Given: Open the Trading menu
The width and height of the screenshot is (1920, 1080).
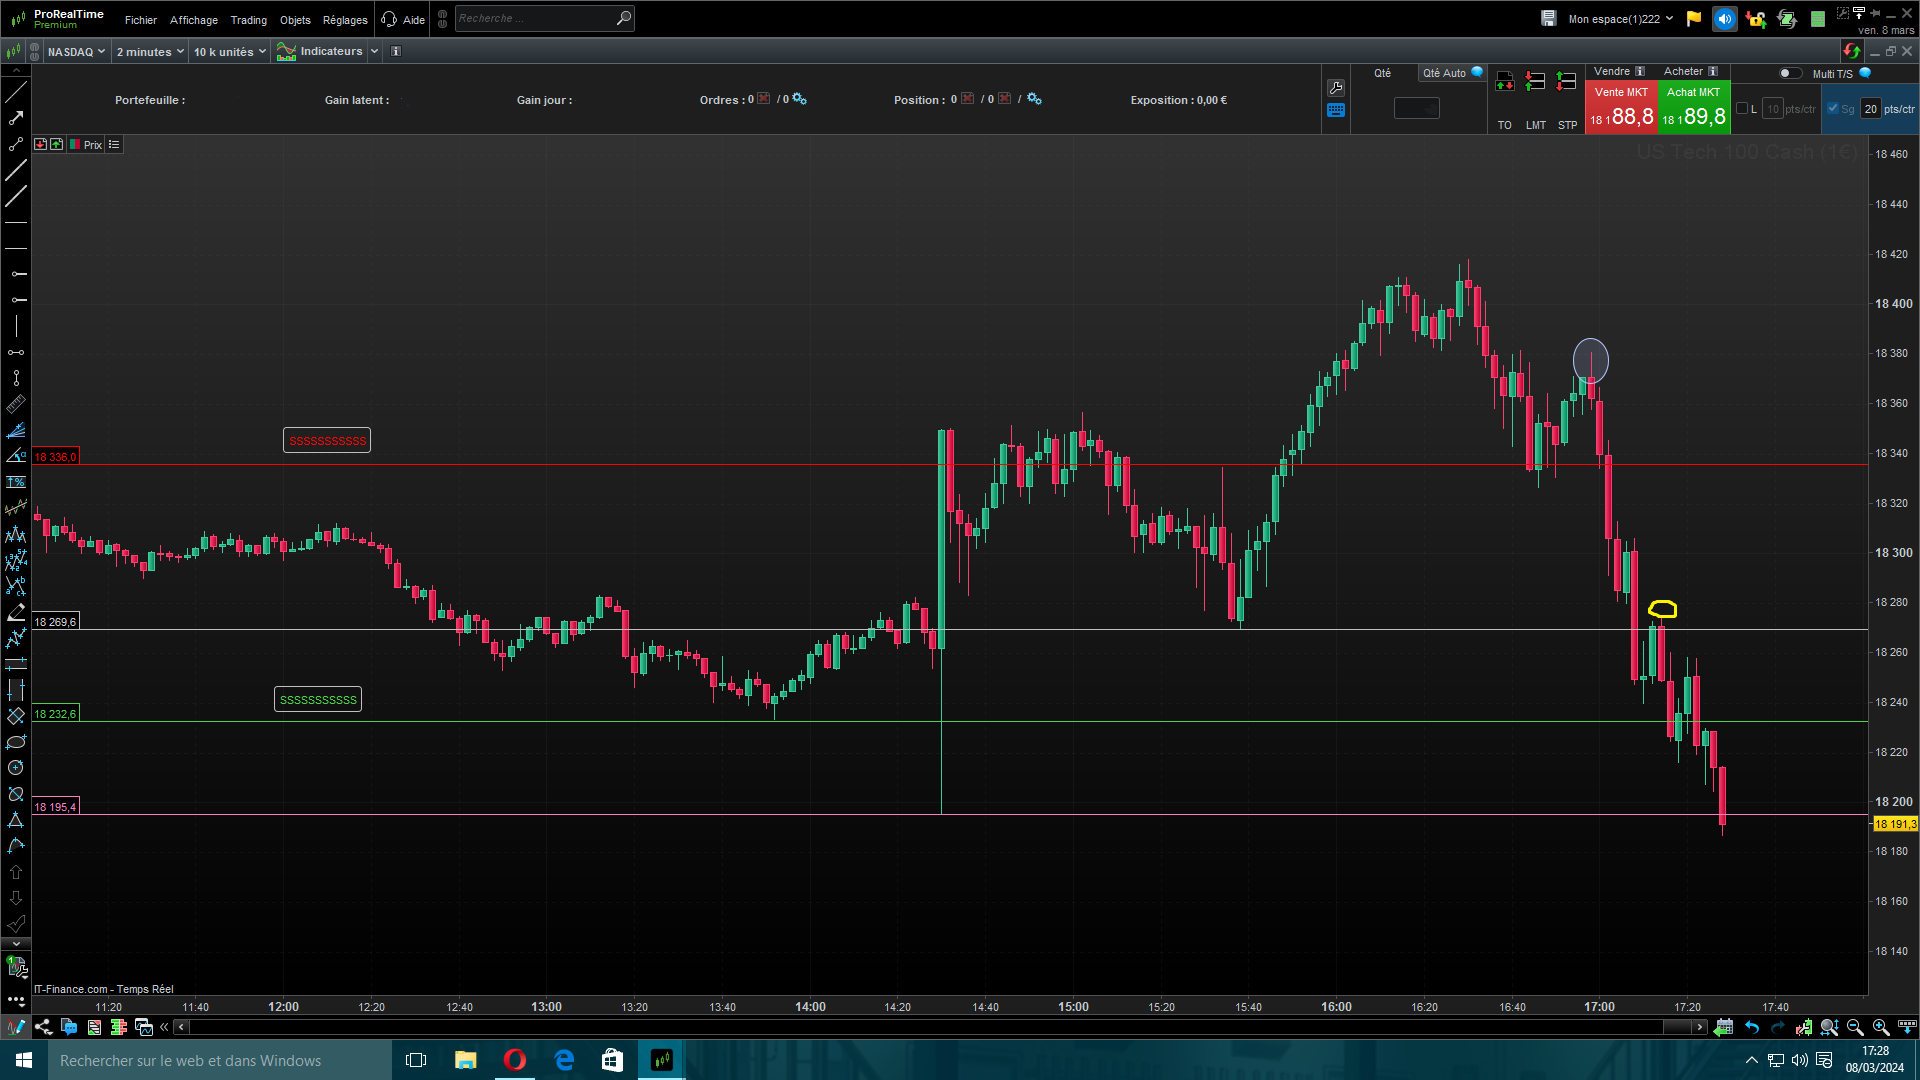Looking at the screenshot, I should (248, 20).
